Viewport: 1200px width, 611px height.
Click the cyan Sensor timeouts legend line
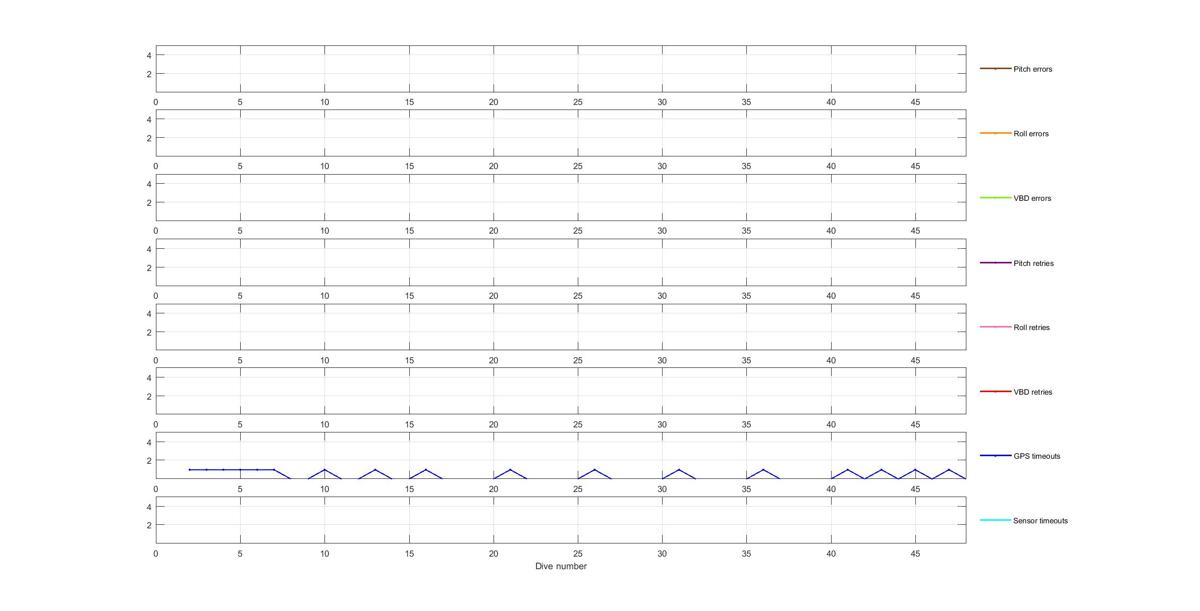[x=995, y=520]
